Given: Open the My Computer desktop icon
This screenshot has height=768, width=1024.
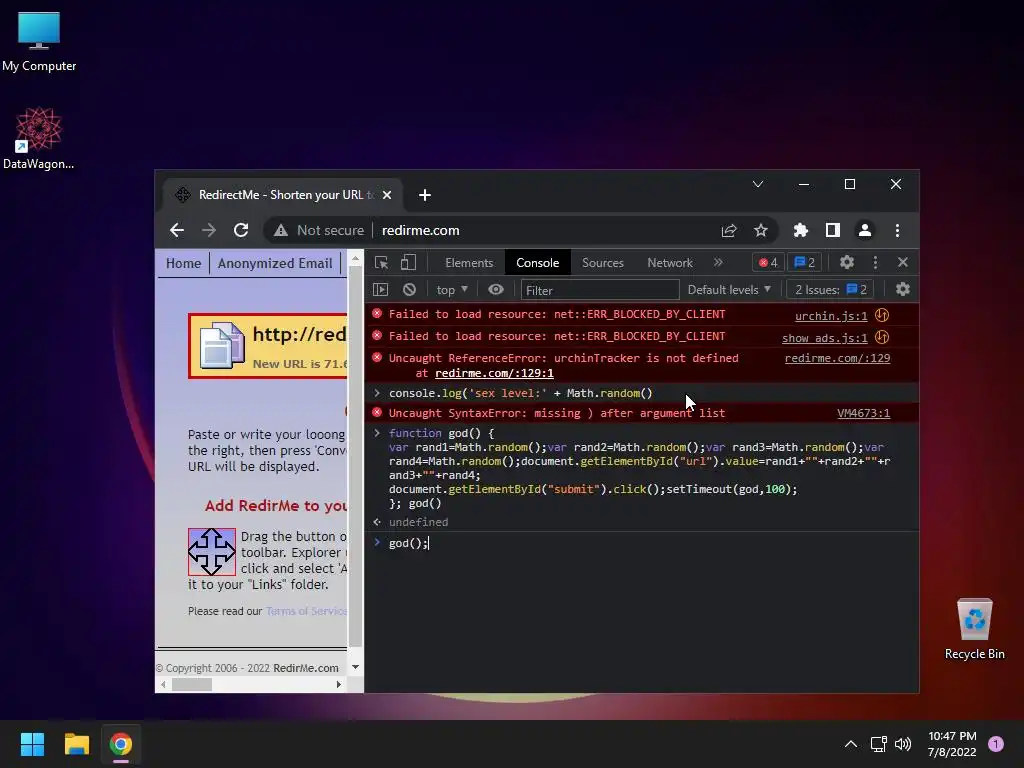Looking at the screenshot, I should [x=39, y=42].
